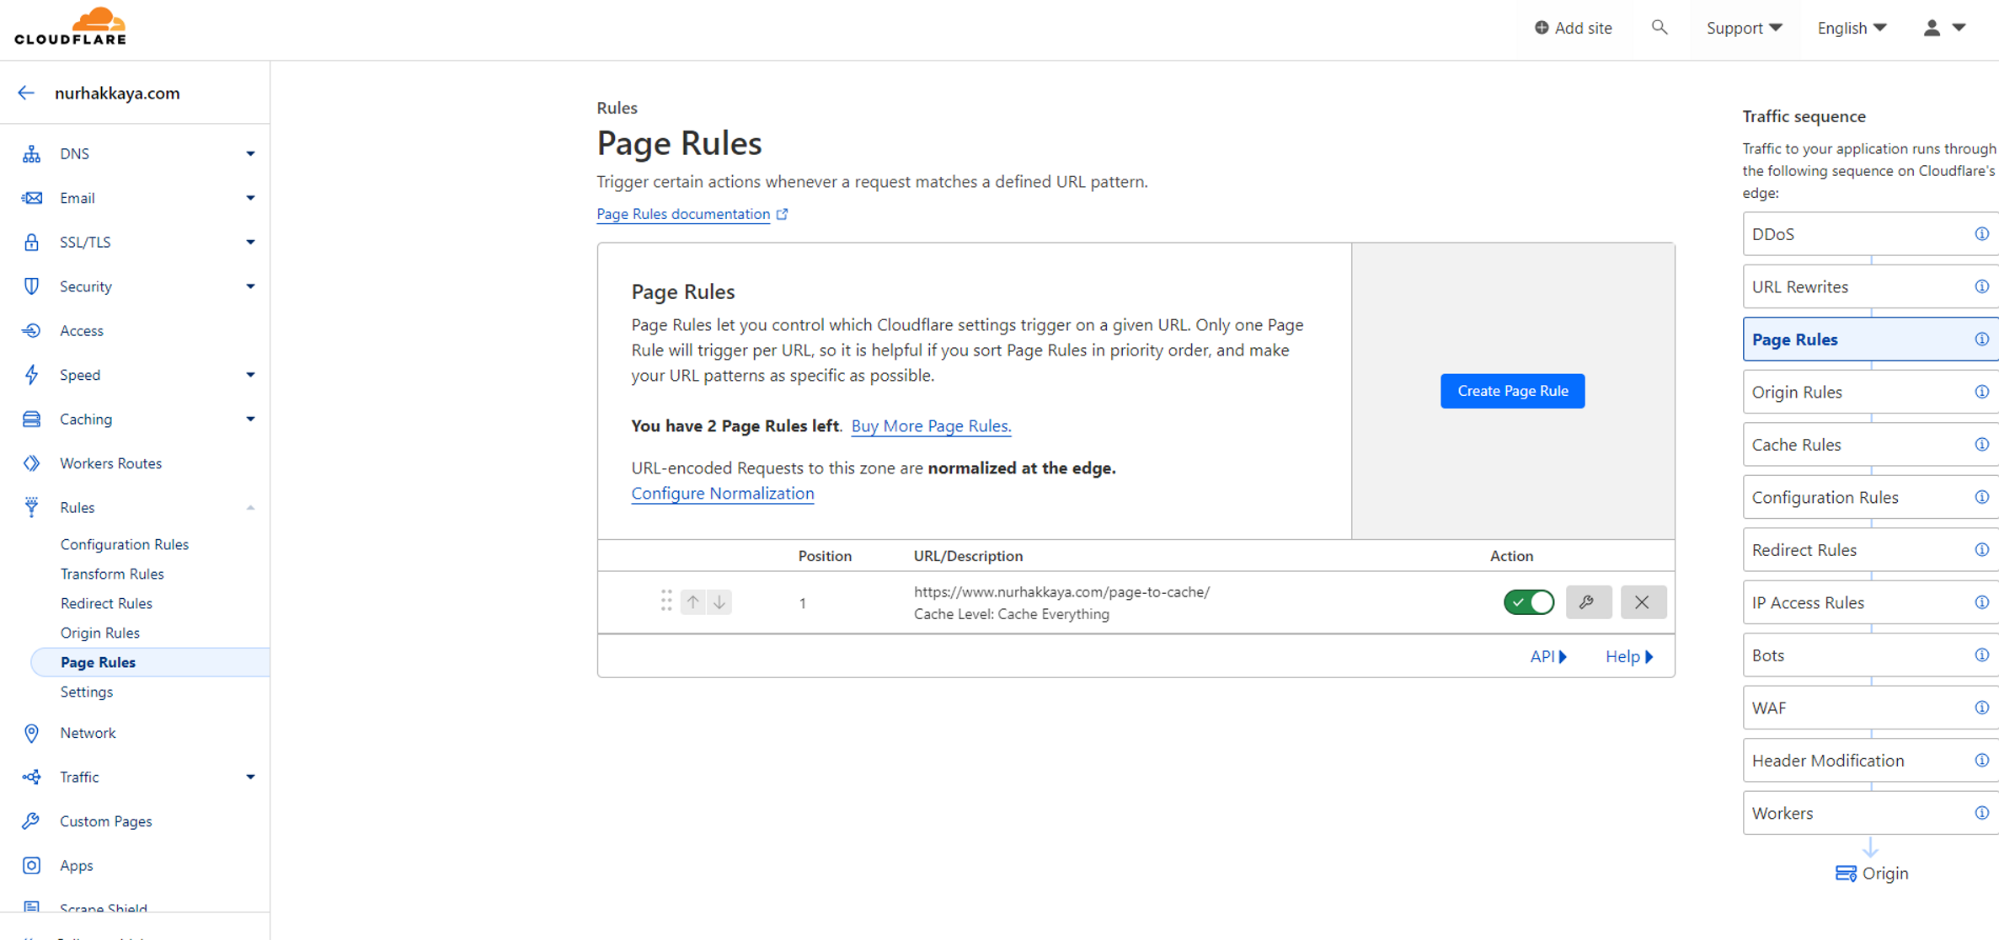Click the Buy More Page Rules link
The width and height of the screenshot is (1999, 941).
coord(931,426)
